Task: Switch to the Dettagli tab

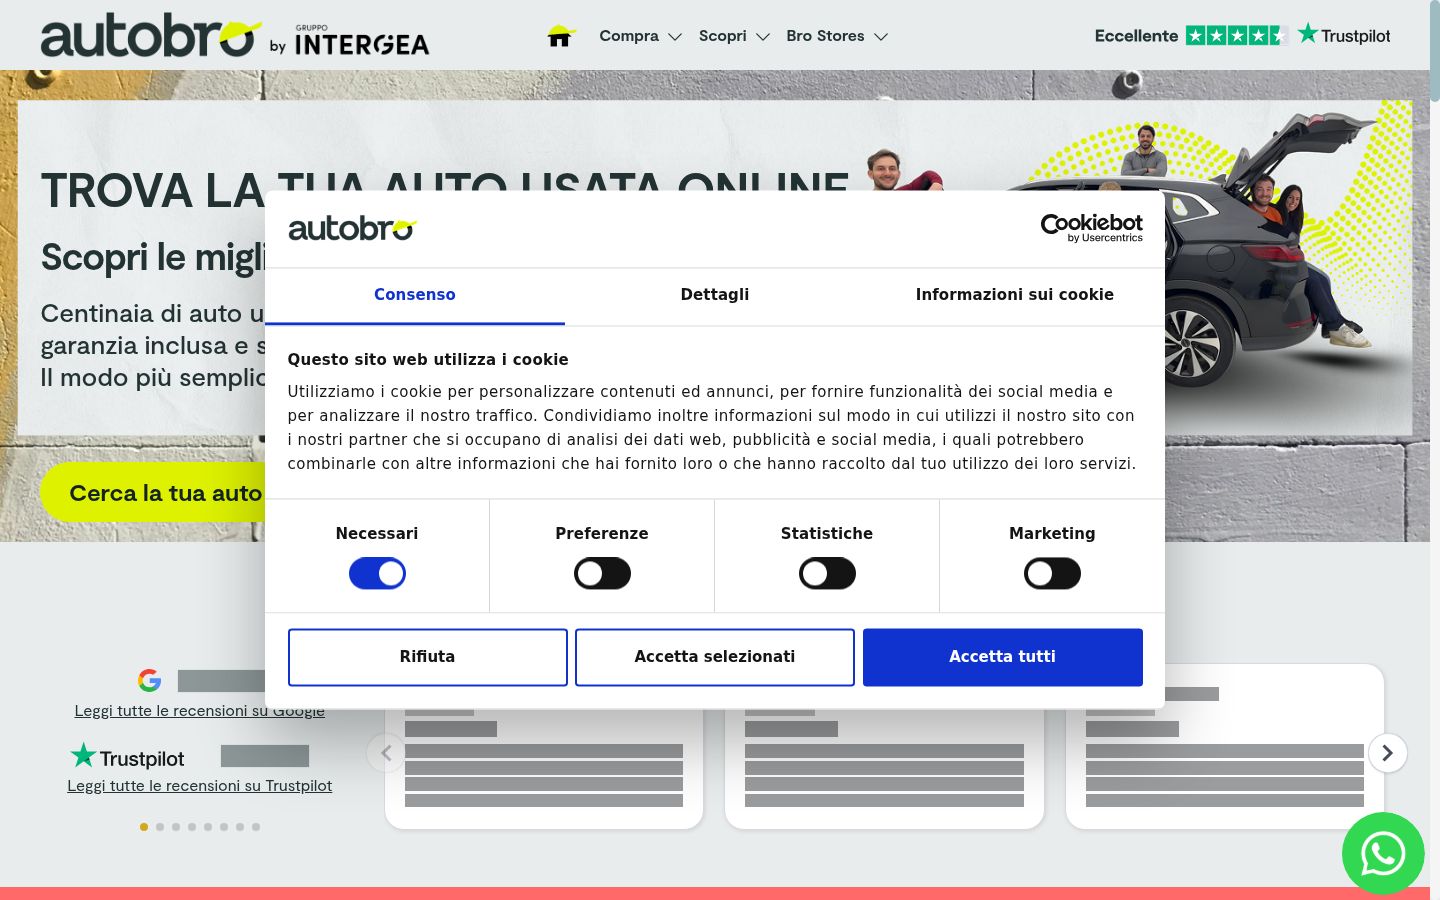Action: [715, 295]
